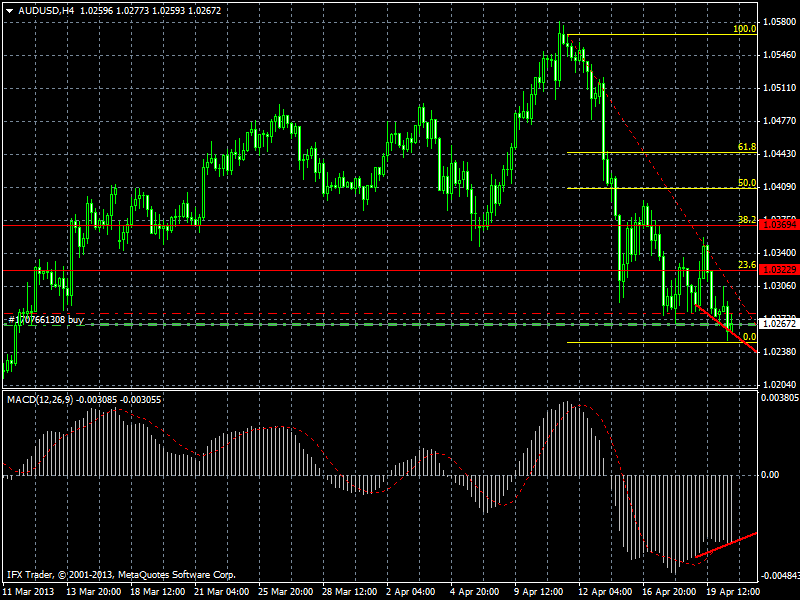Screen dimensions: 800x600
Task: Click the MACD(12,26,9) indicator label
Action: coord(40,399)
